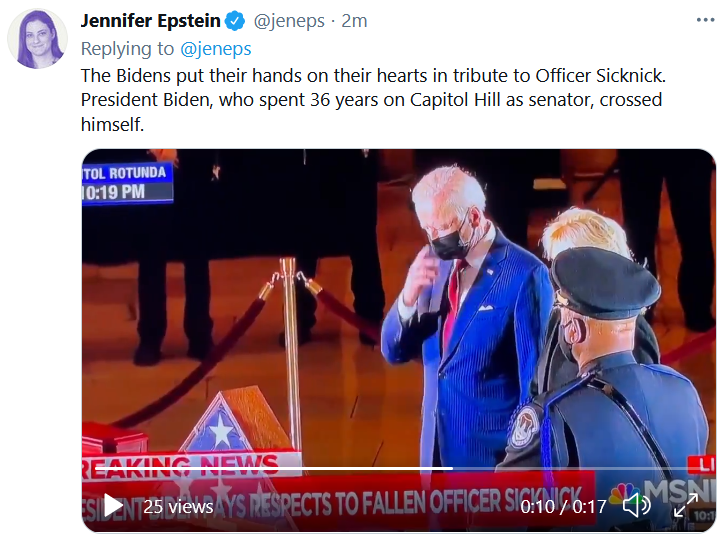
Task: Click the Breaking News banner in video
Action: 180,467
